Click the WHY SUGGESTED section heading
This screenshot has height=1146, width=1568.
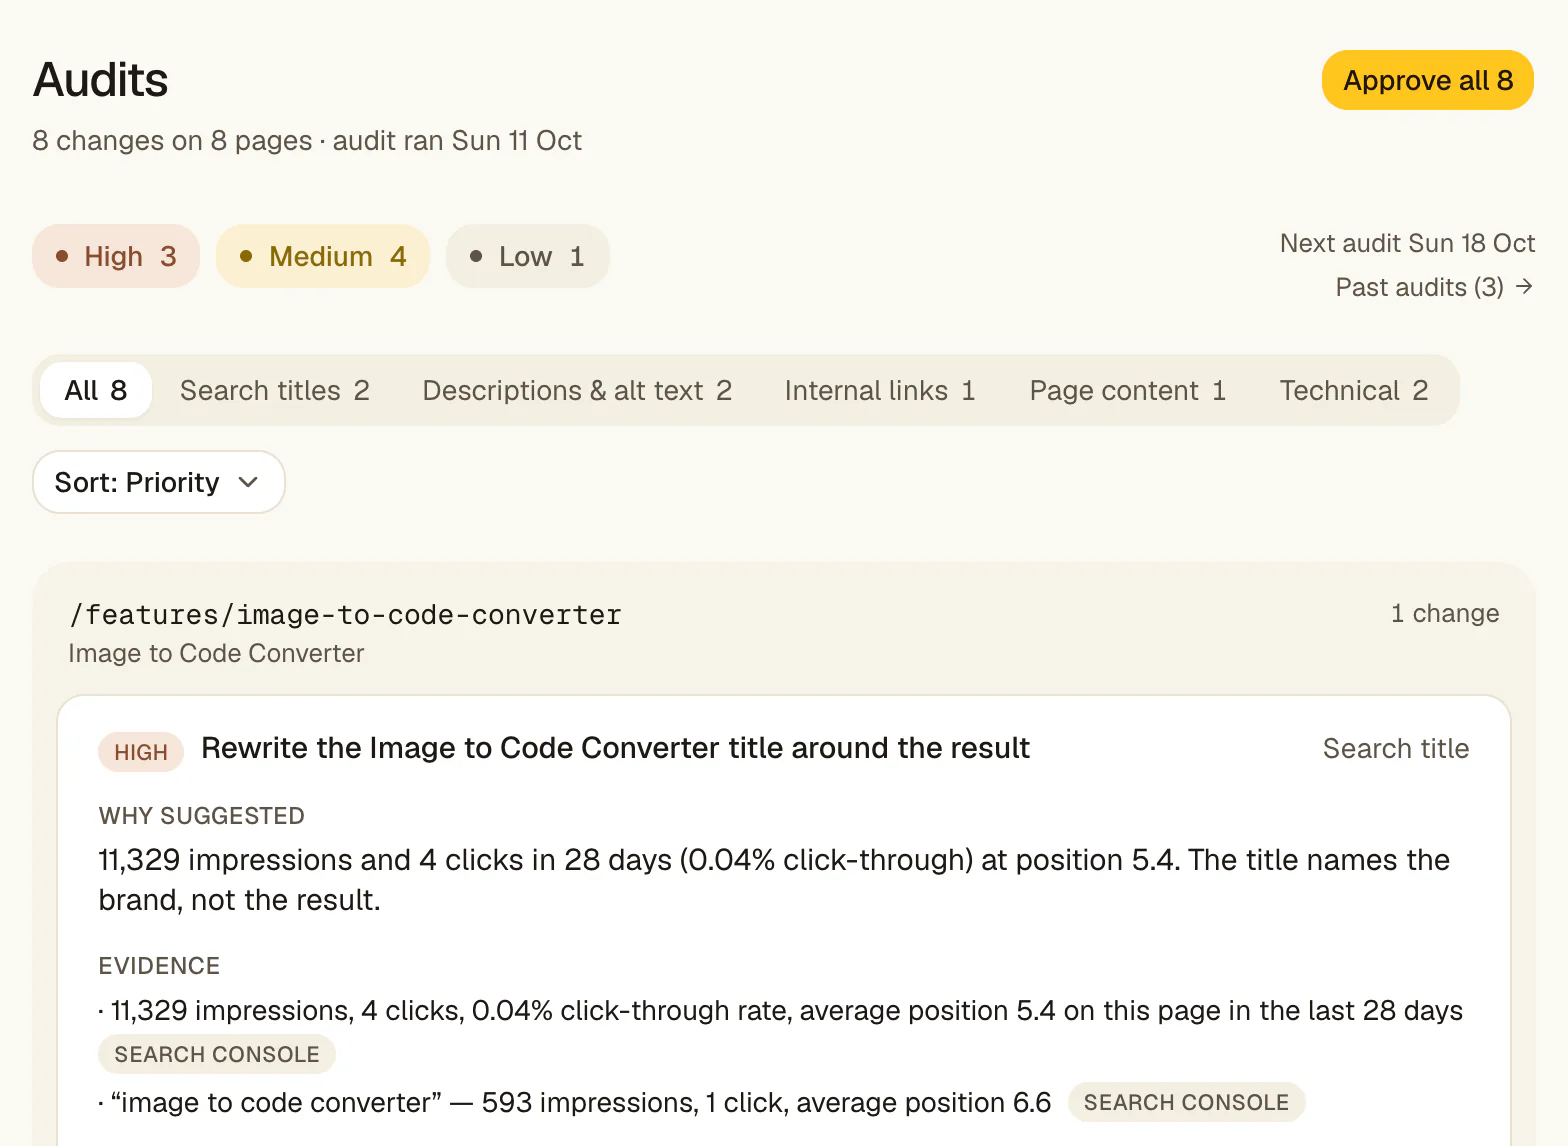tap(201, 816)
